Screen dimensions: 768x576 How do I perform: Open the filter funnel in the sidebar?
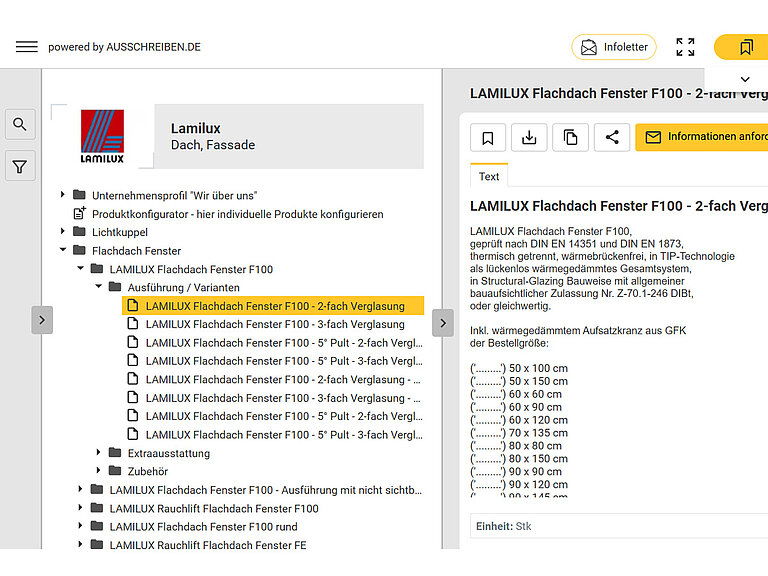(x=20, y=167)
